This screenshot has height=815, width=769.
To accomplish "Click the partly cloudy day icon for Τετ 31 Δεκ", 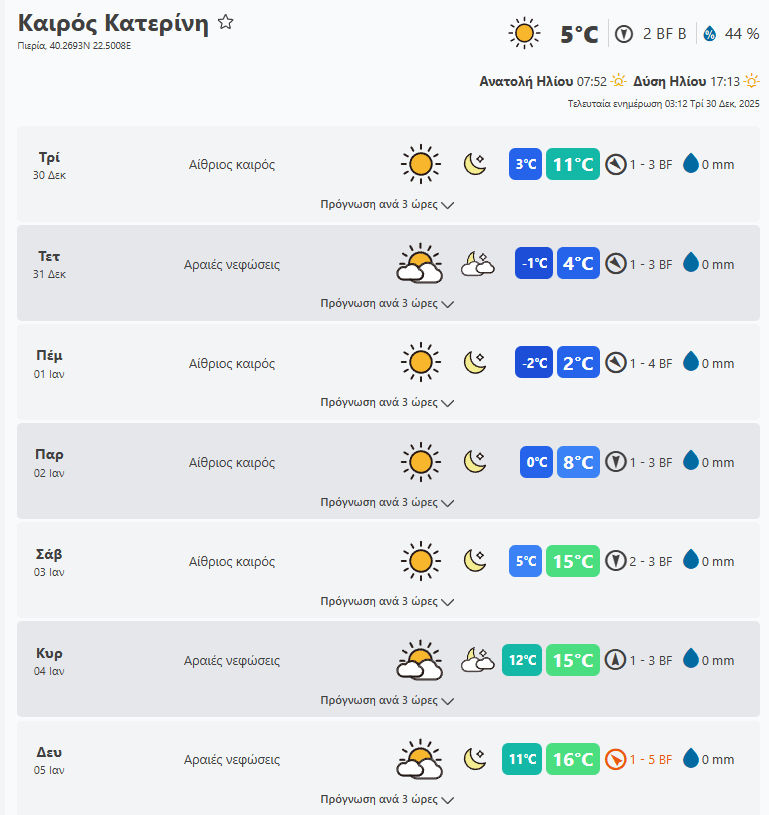I will point(420,264).
